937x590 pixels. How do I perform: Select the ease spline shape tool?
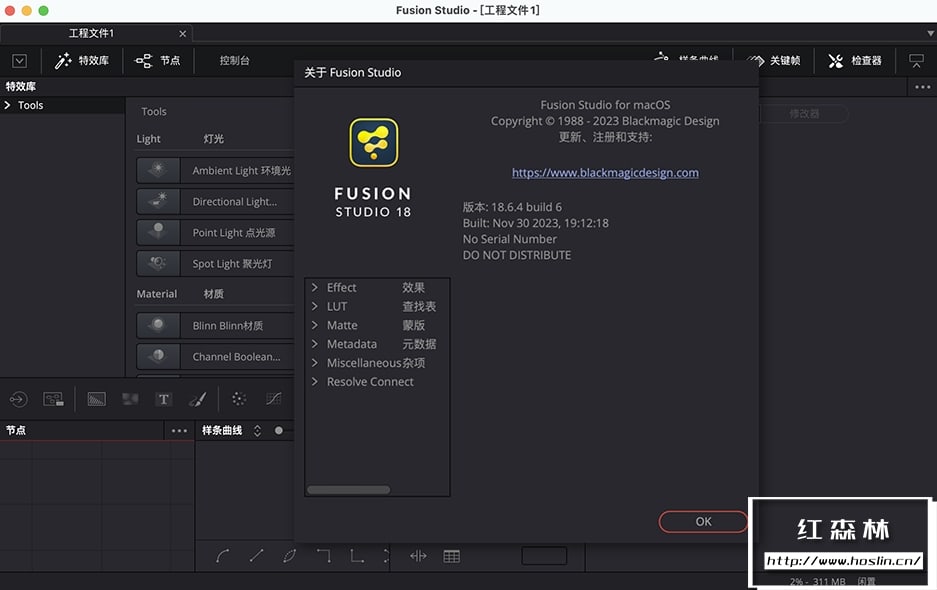290,556
